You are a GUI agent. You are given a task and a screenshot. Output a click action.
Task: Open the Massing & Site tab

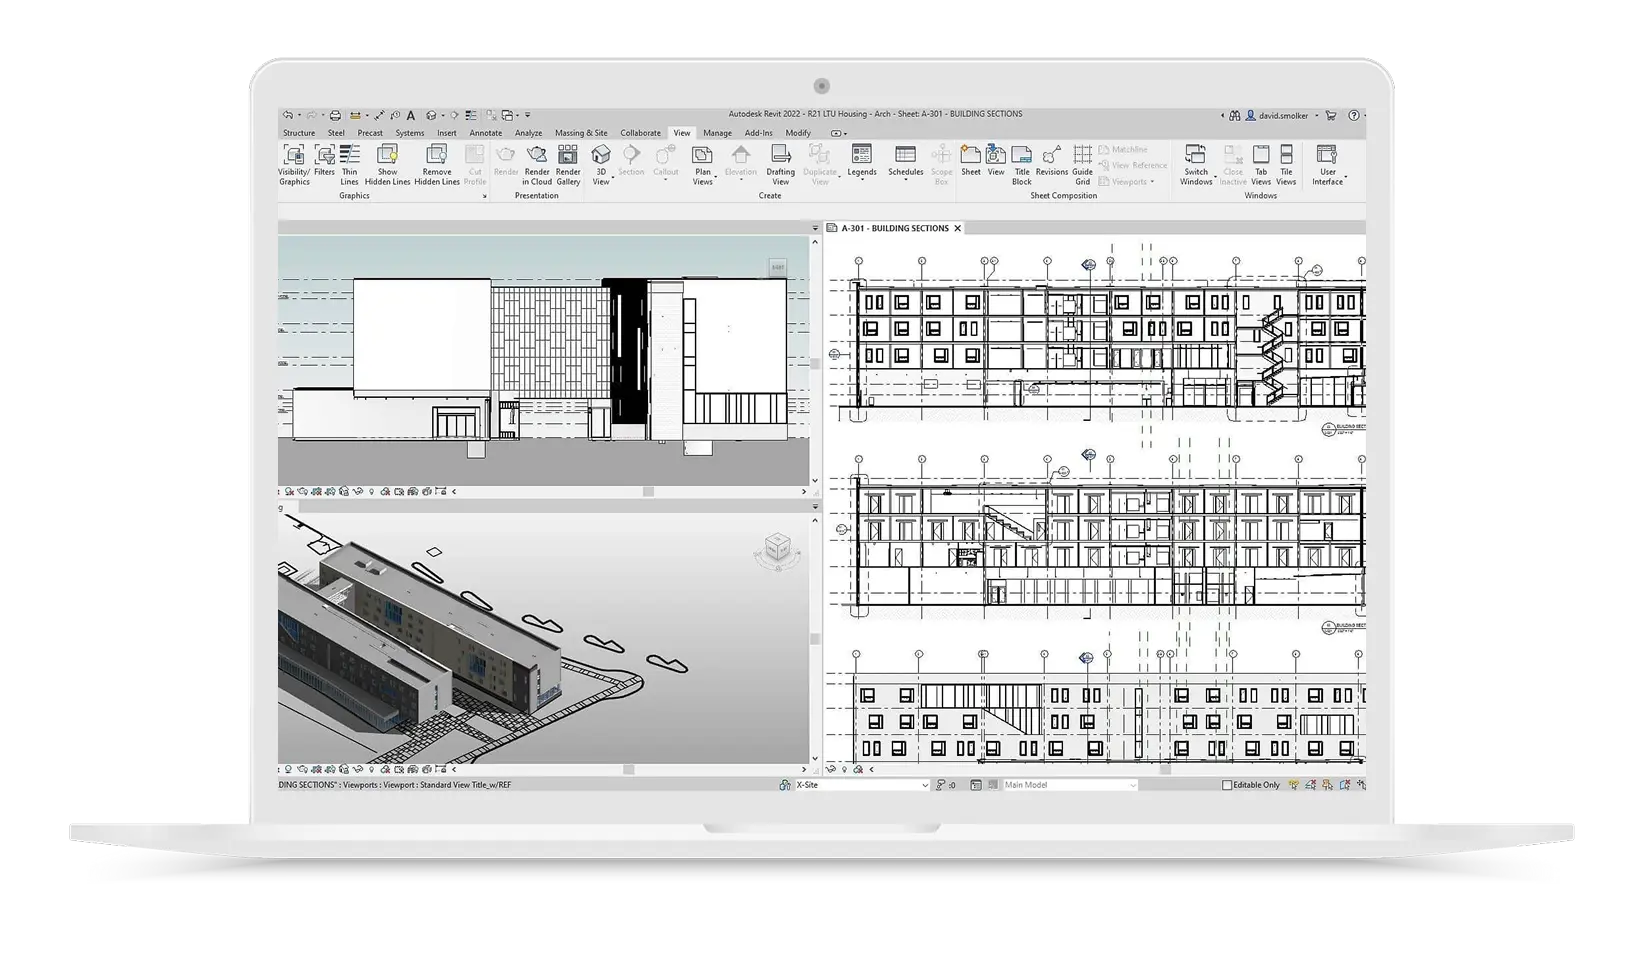pyautogui.click(x=581, y=133)
